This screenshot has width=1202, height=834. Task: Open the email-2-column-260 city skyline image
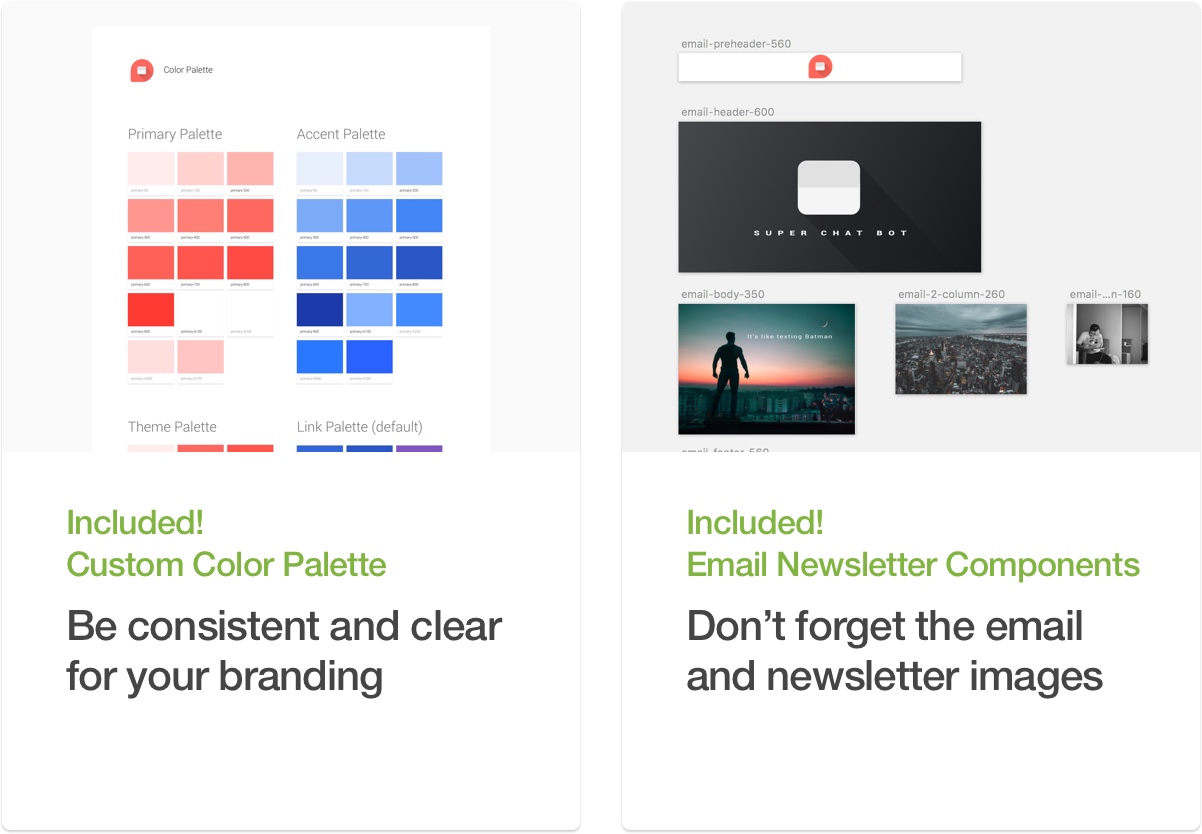(x=961, y=349)
